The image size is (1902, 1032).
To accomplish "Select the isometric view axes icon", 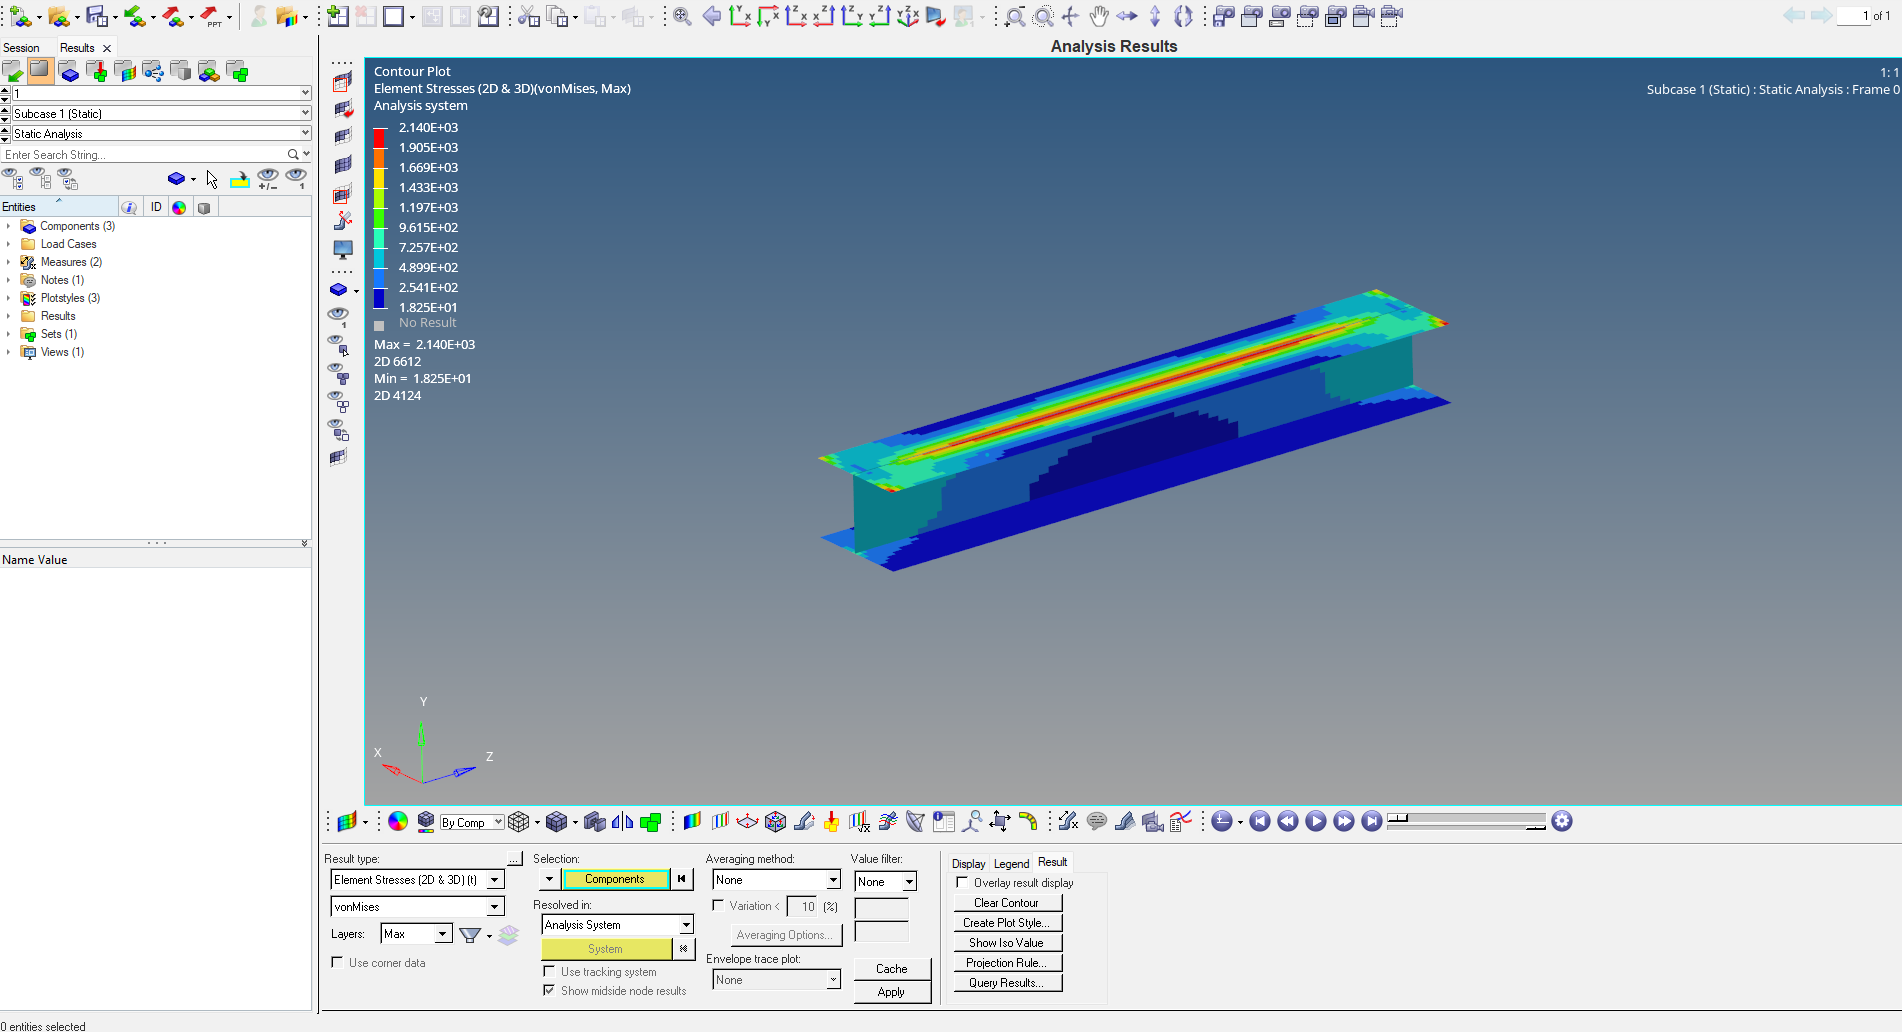I will (x=907, y=16).
